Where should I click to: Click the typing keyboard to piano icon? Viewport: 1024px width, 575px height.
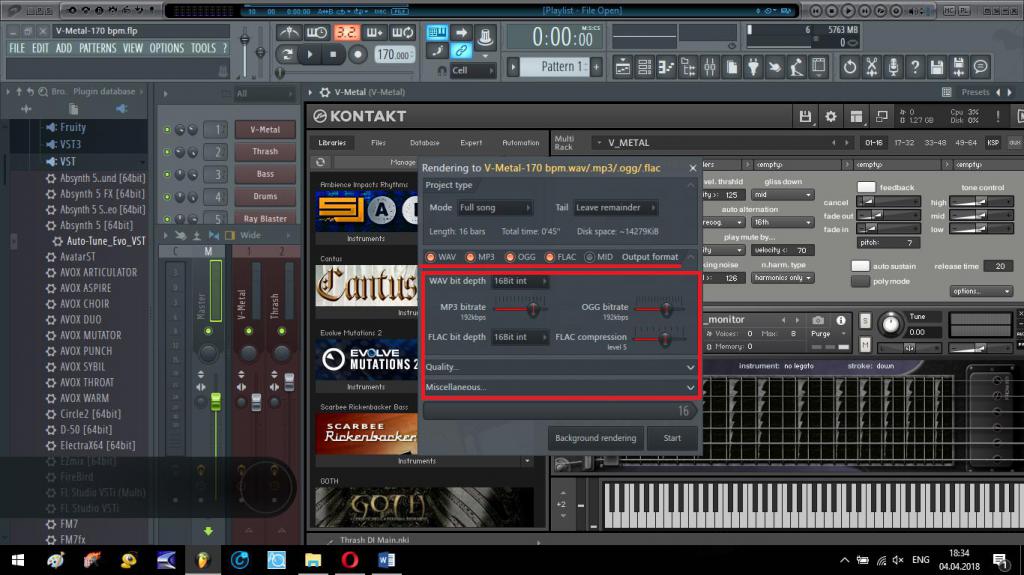437,32
